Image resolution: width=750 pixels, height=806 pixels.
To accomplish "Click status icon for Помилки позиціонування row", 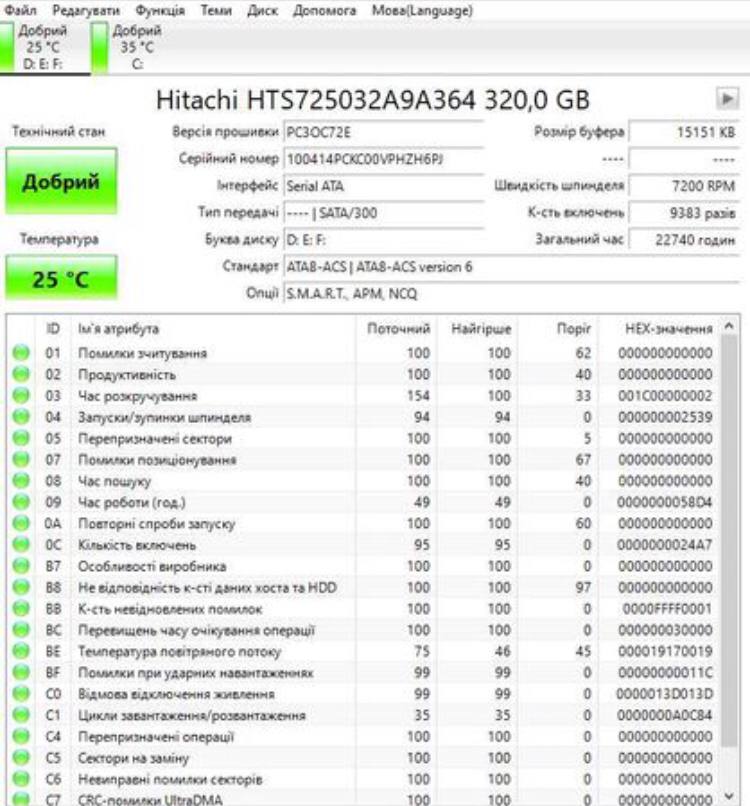I will pos(21,459).
